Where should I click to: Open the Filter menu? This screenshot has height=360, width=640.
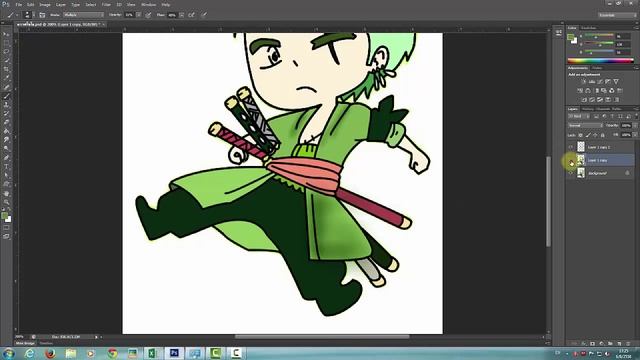click(106, 4)
